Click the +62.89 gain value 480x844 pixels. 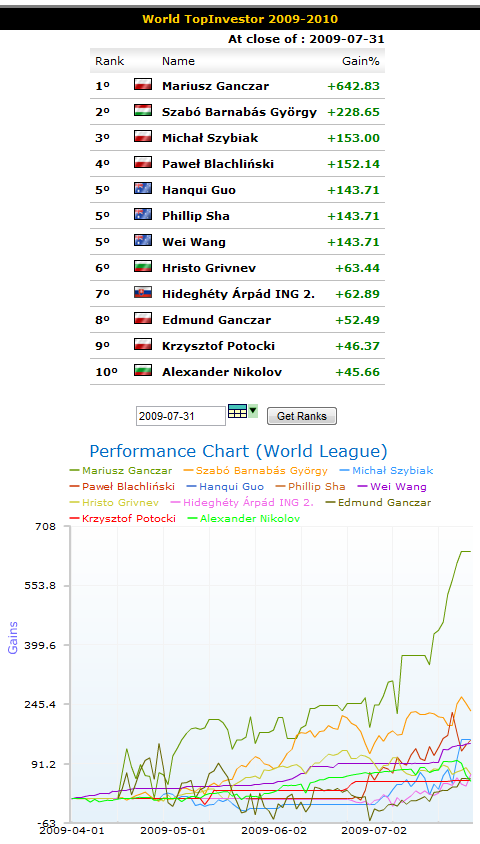357,294
